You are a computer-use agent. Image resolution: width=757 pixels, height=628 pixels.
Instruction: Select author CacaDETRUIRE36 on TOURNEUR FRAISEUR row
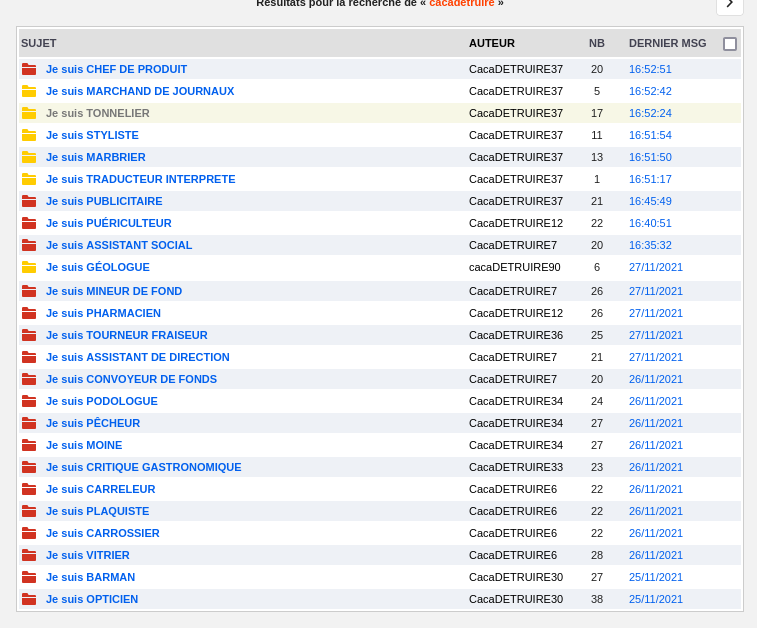pos(515,335)
